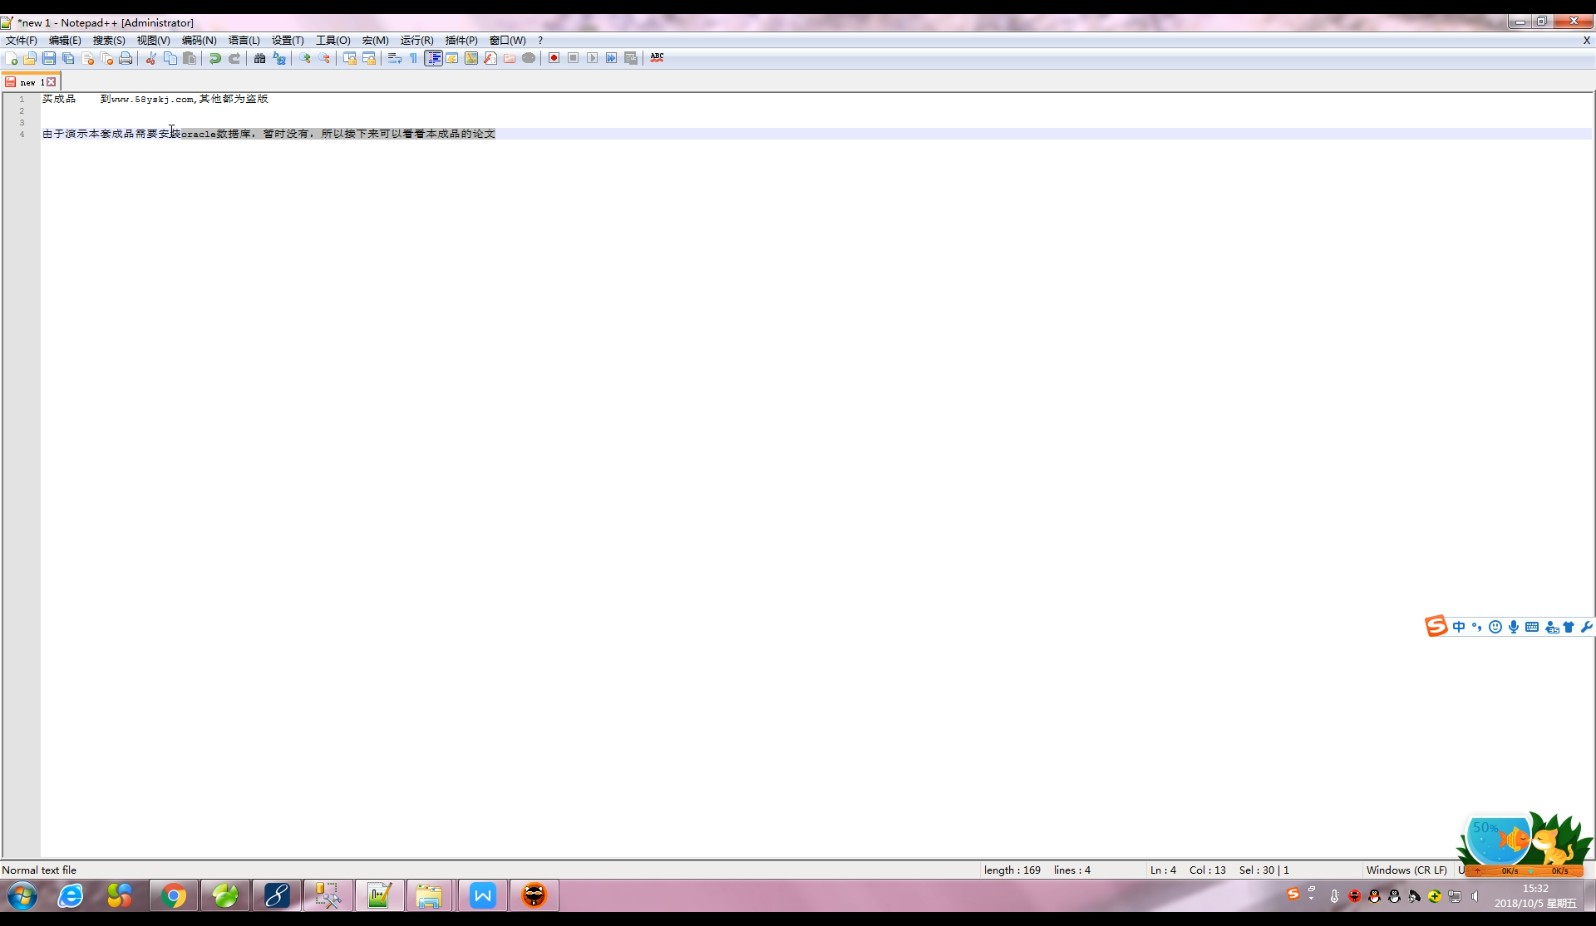Toggle word wrap in toolbar

395,58
